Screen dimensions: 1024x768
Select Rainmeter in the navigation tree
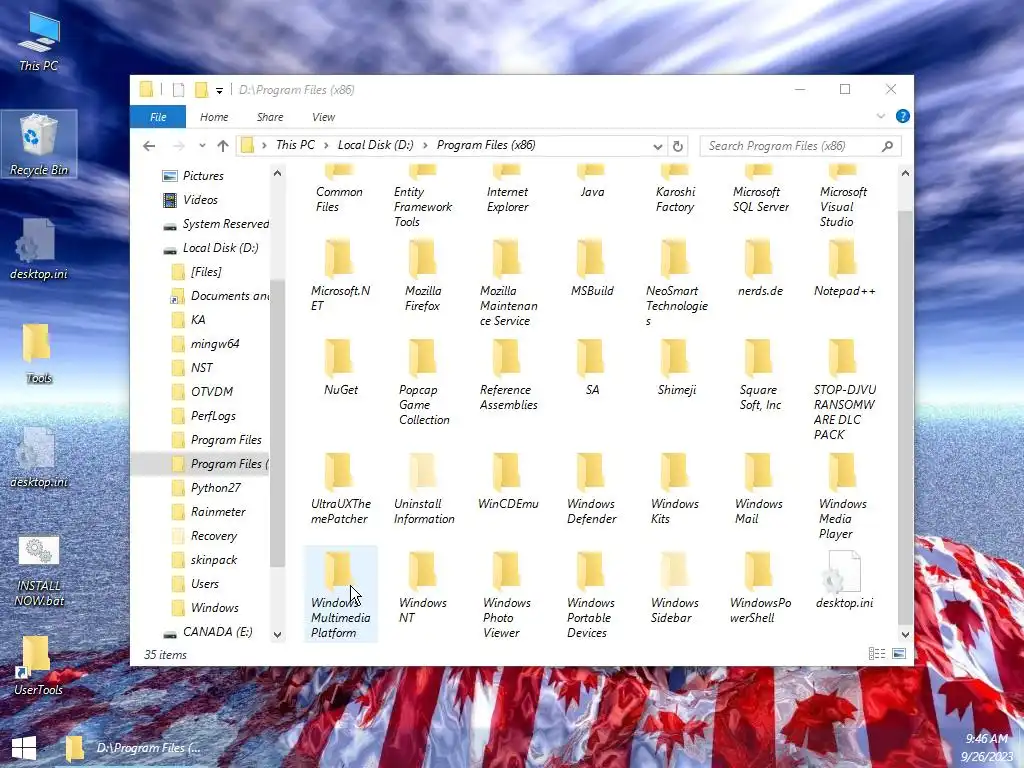pos(218,512)
